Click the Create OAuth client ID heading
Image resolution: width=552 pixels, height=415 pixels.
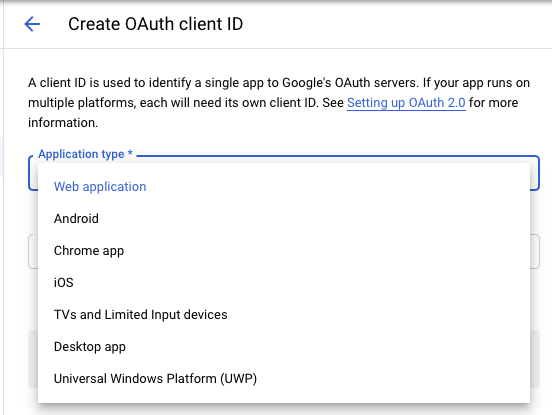coord(156,24)
